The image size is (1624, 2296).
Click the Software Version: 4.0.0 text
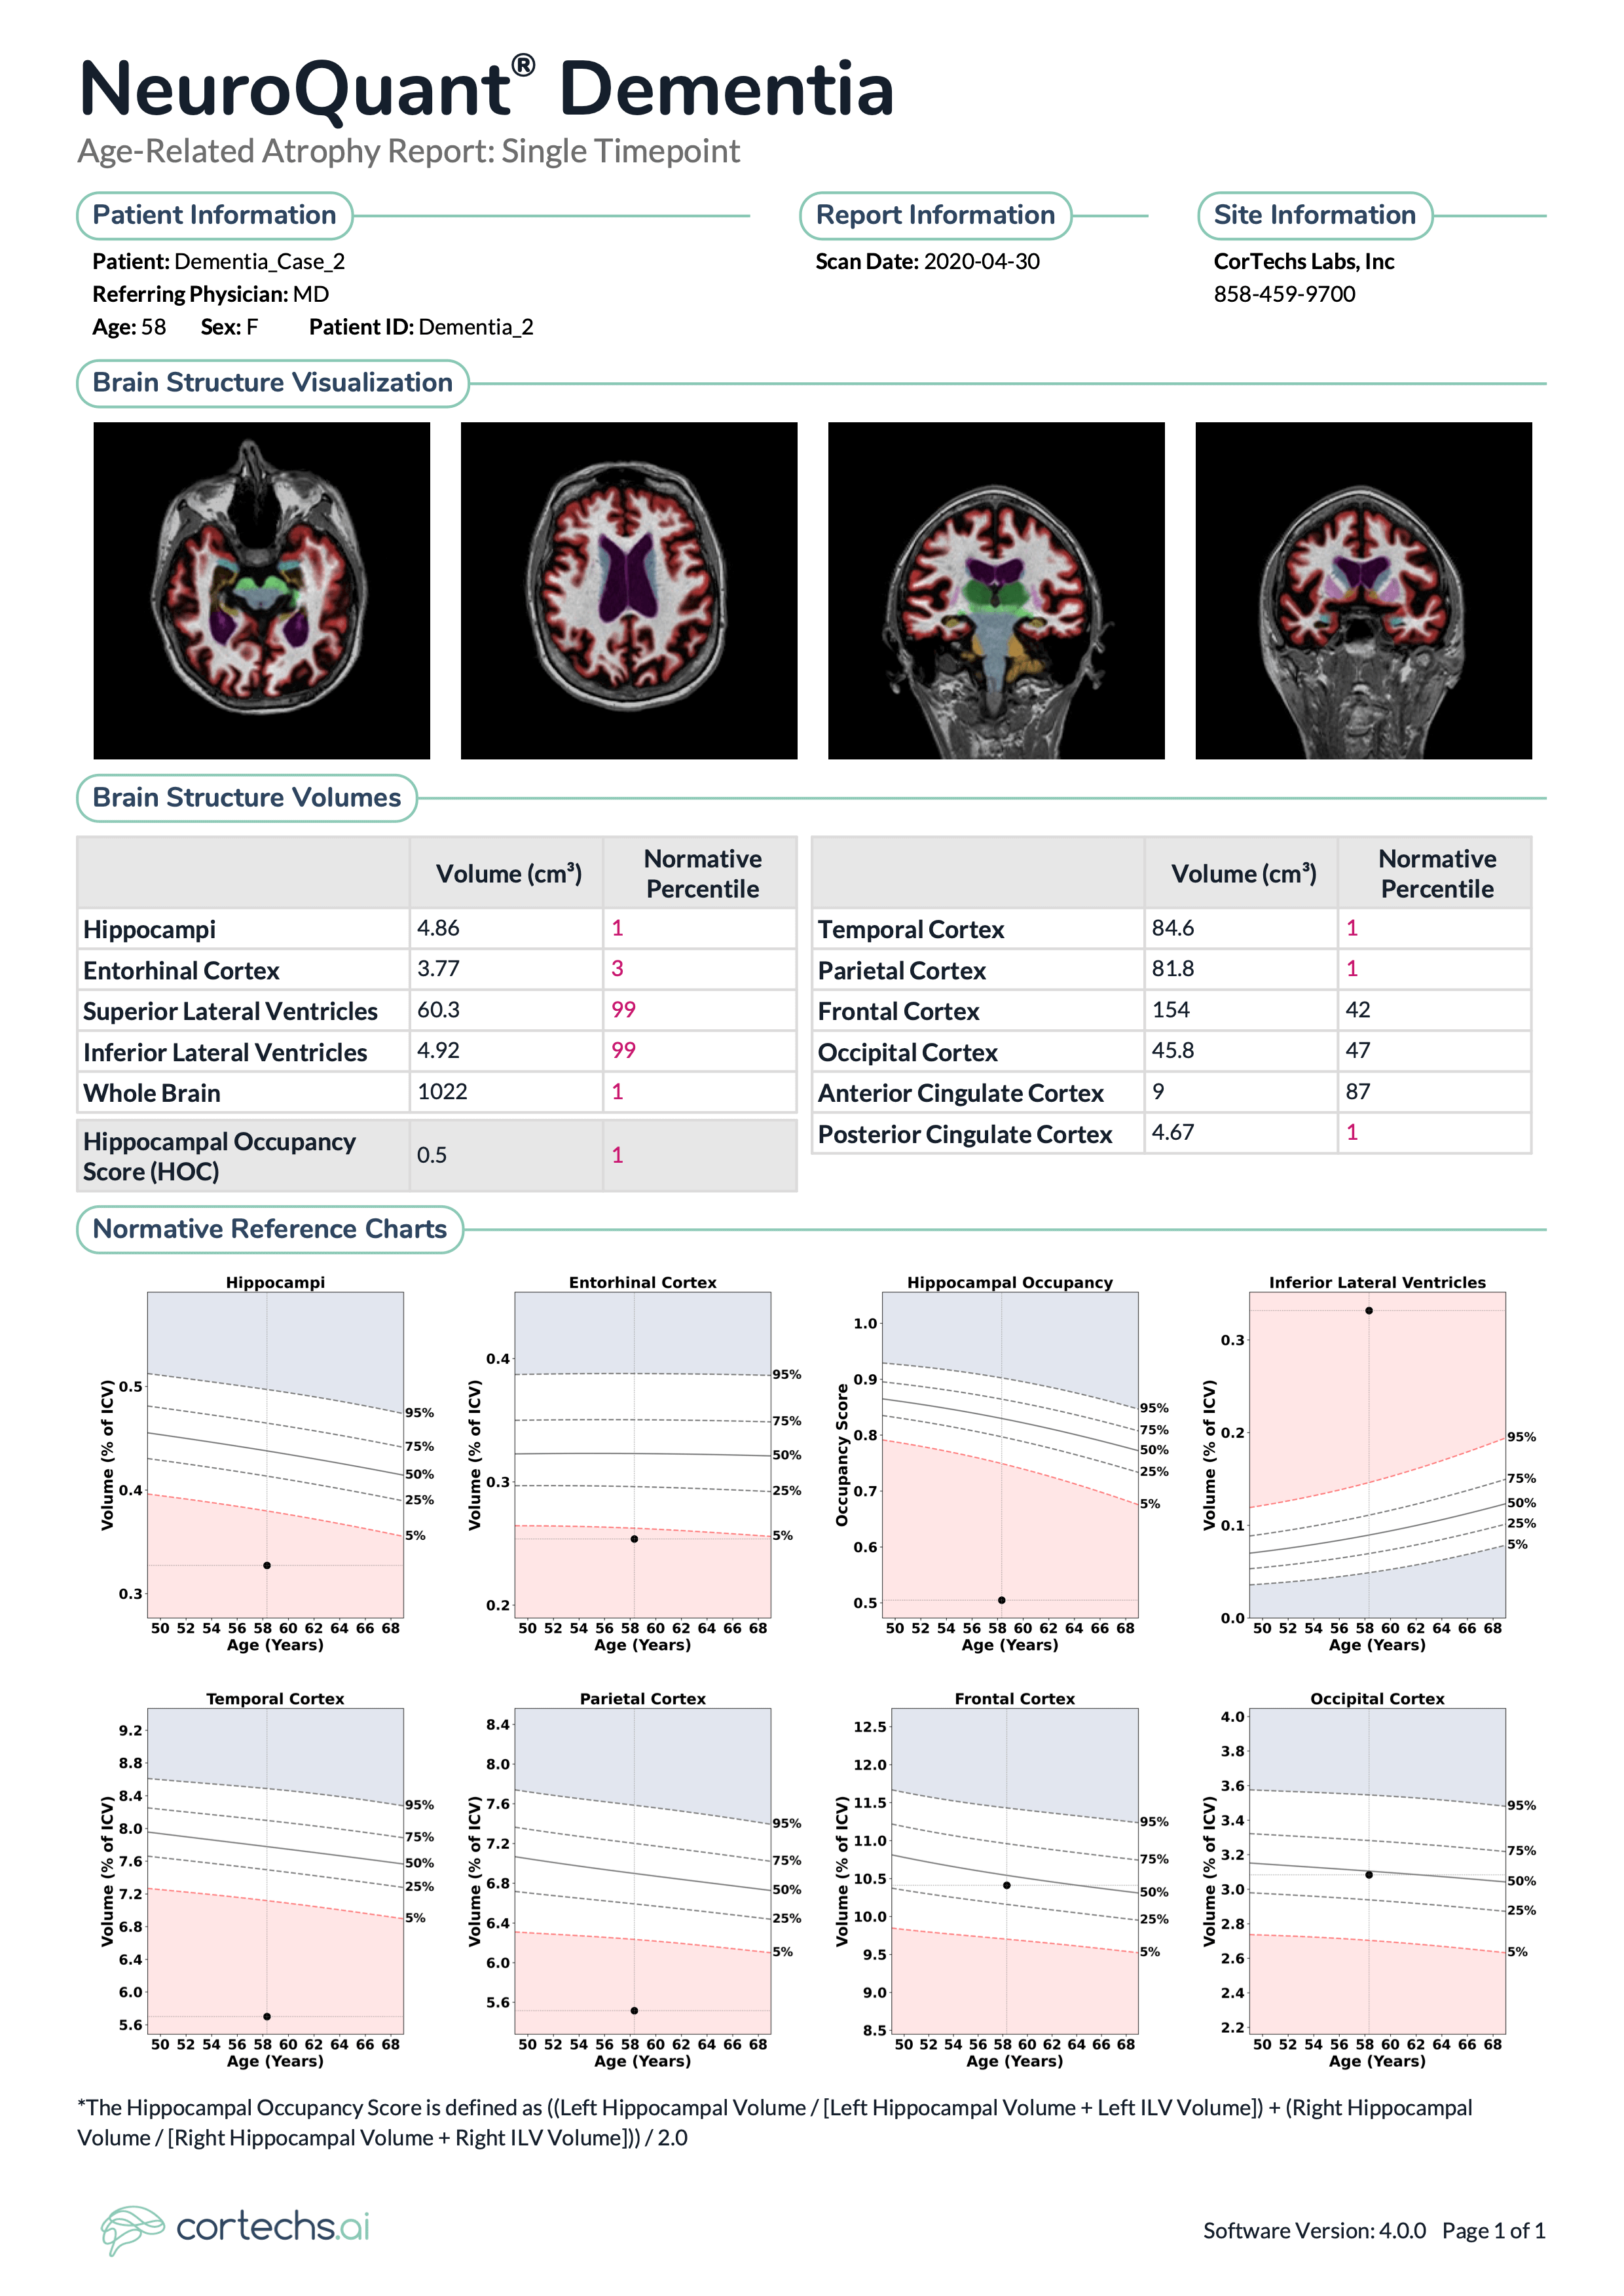(x=1314, y=2231)
